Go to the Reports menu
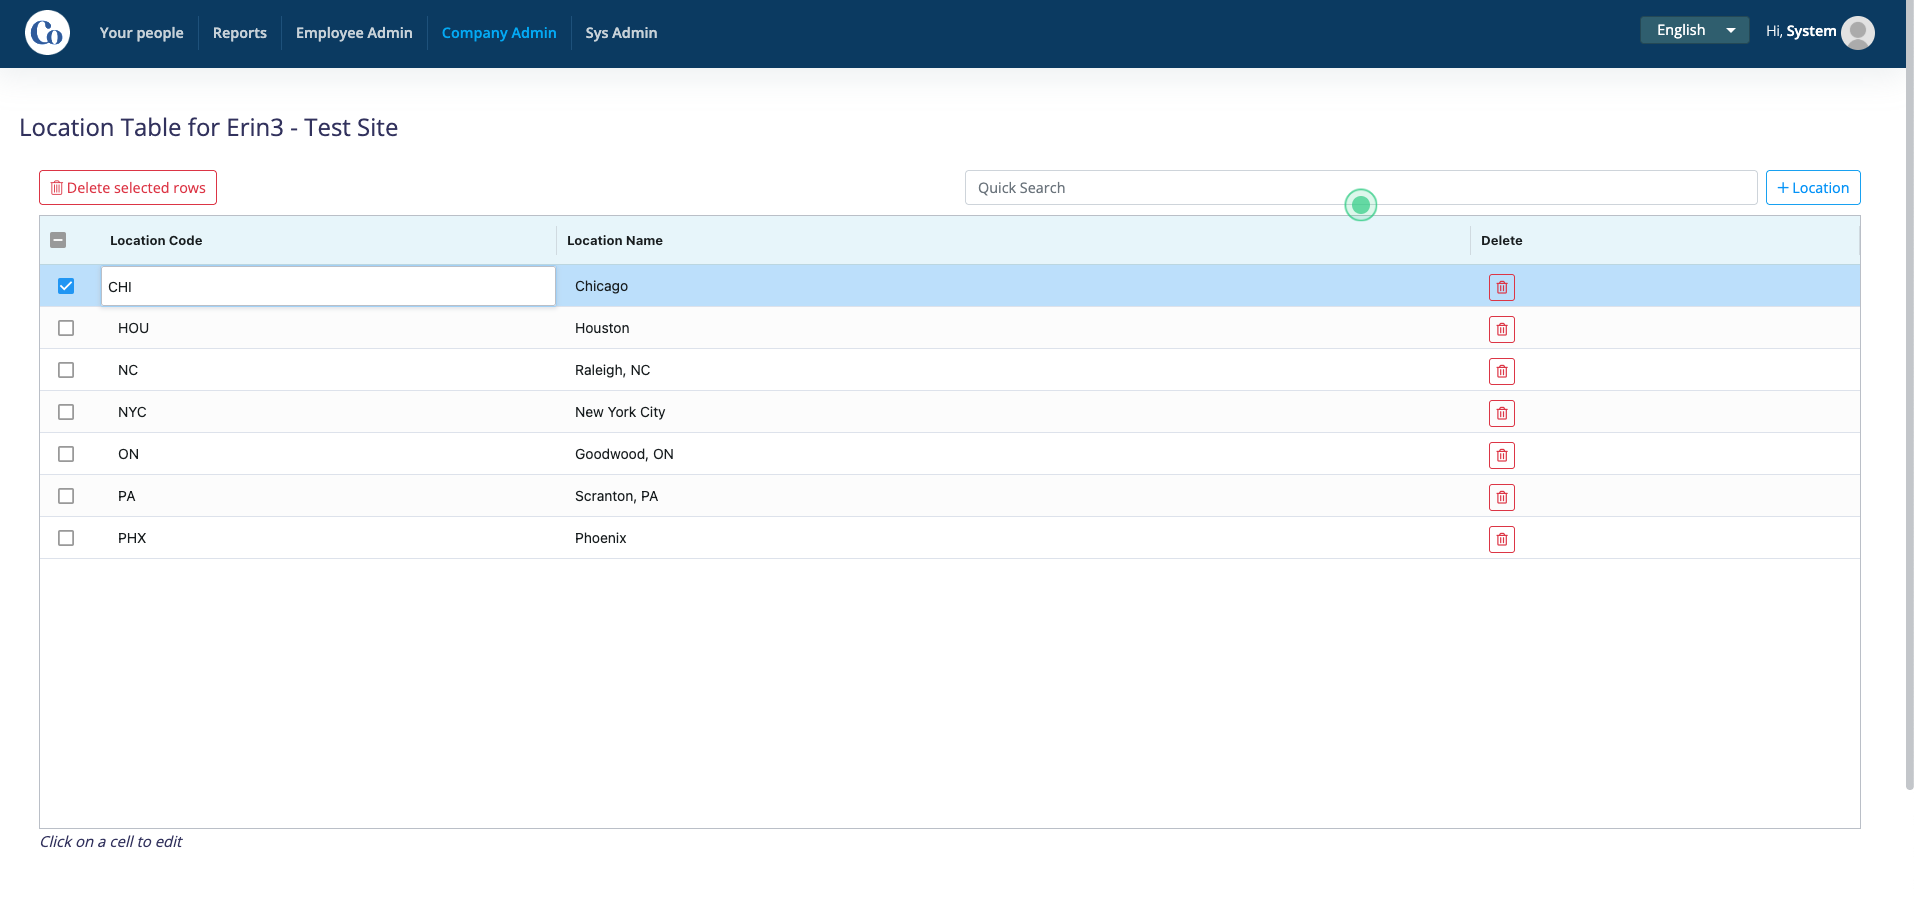Image resolution: width=1914 pixels, height=903 pixels. pyautogui.click(x=240, y=33)
